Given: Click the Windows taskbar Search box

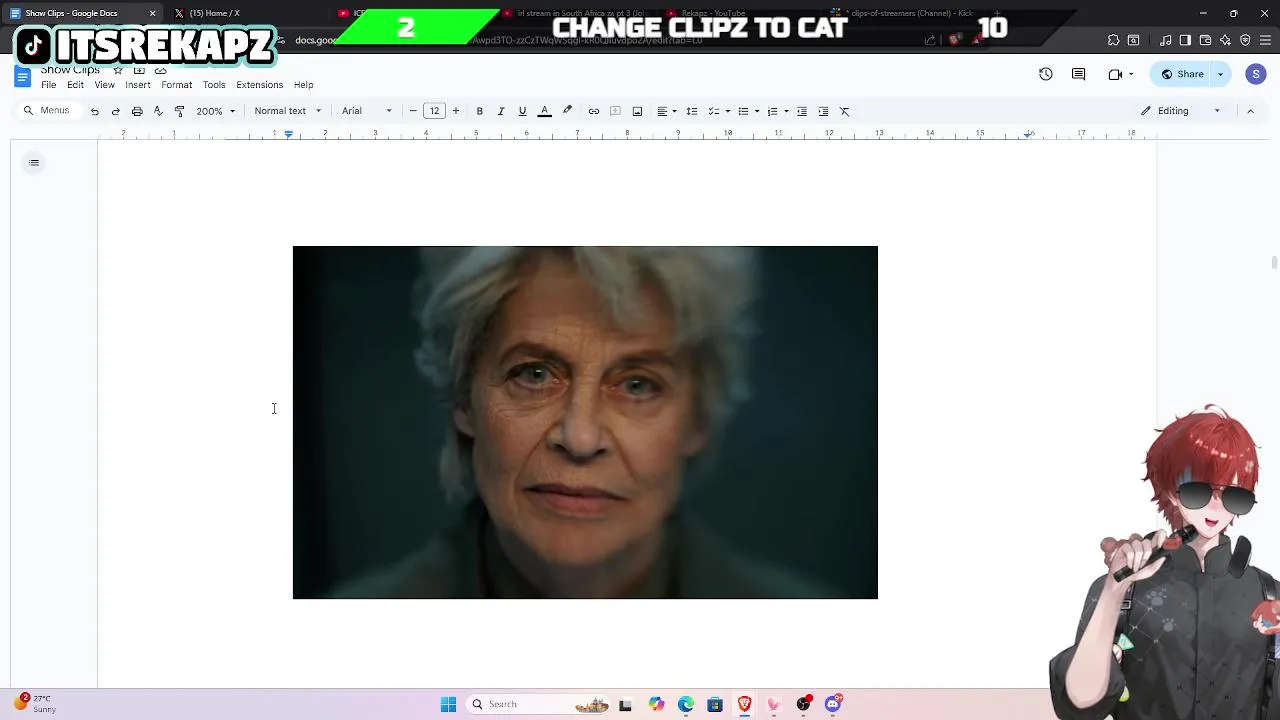Looking at the screenshot, I should tap(540, 704).
